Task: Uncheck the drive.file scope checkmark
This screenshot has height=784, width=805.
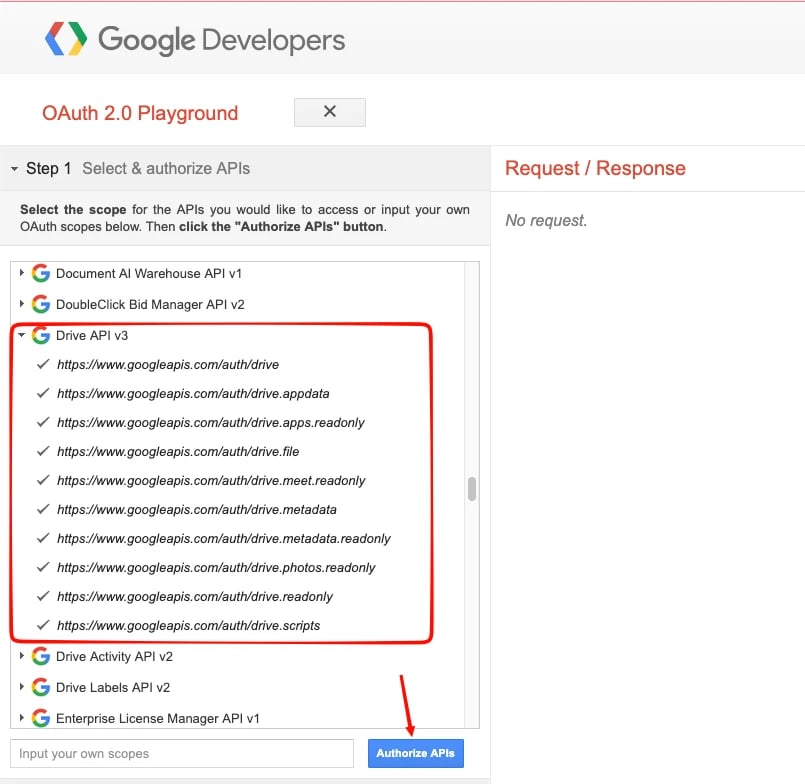Action: pyautogui.click(x=43, y=451)
